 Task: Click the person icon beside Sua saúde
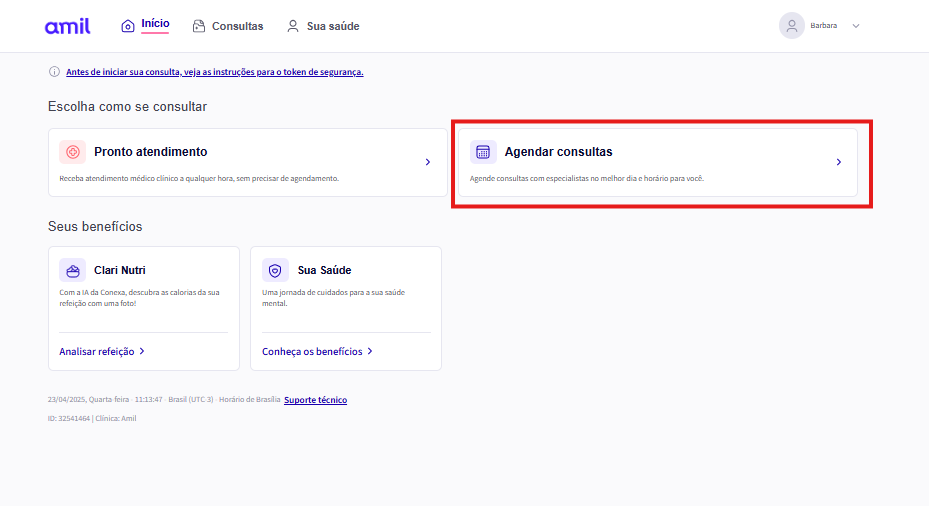point(293,26)
